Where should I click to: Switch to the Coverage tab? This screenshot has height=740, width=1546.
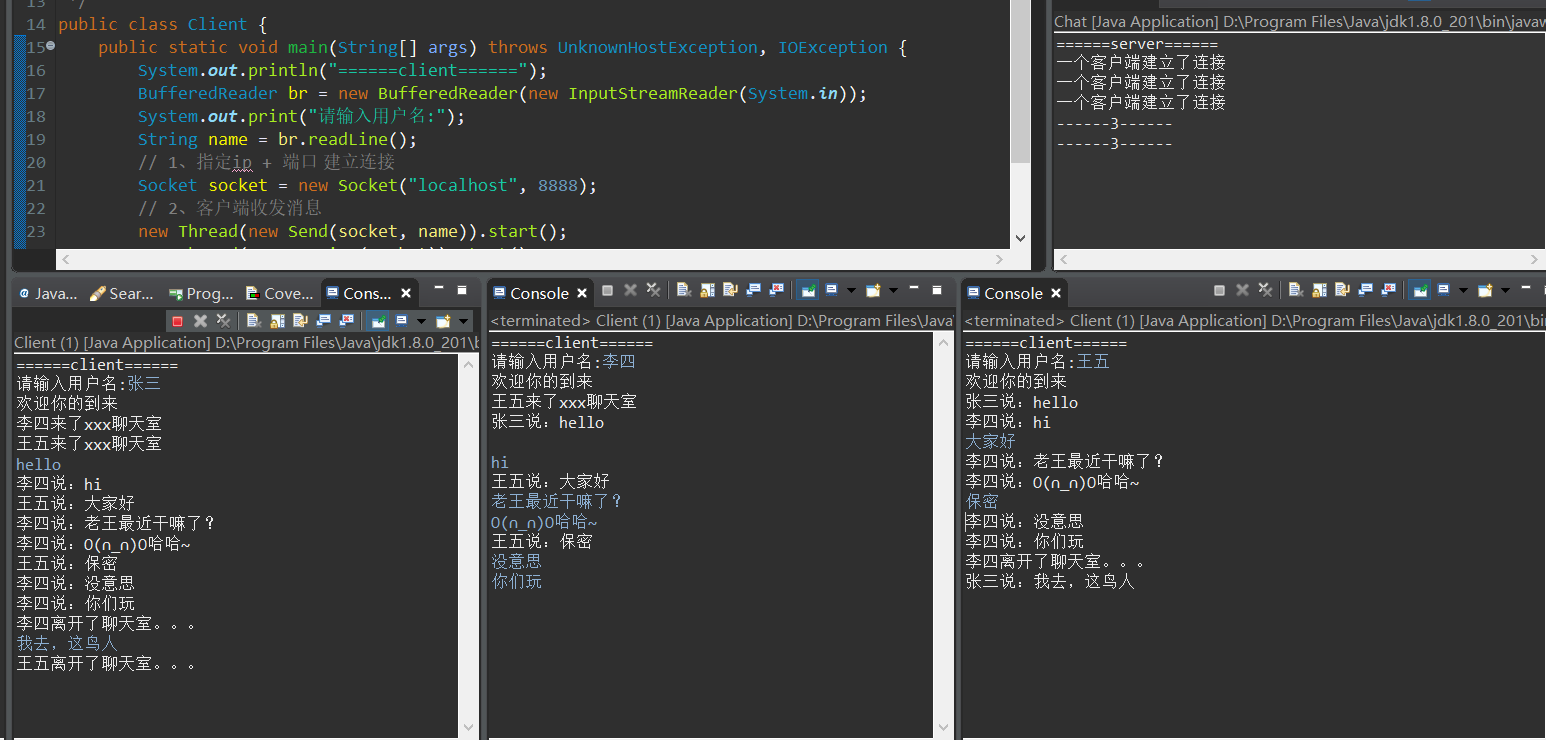click(279, 293)
